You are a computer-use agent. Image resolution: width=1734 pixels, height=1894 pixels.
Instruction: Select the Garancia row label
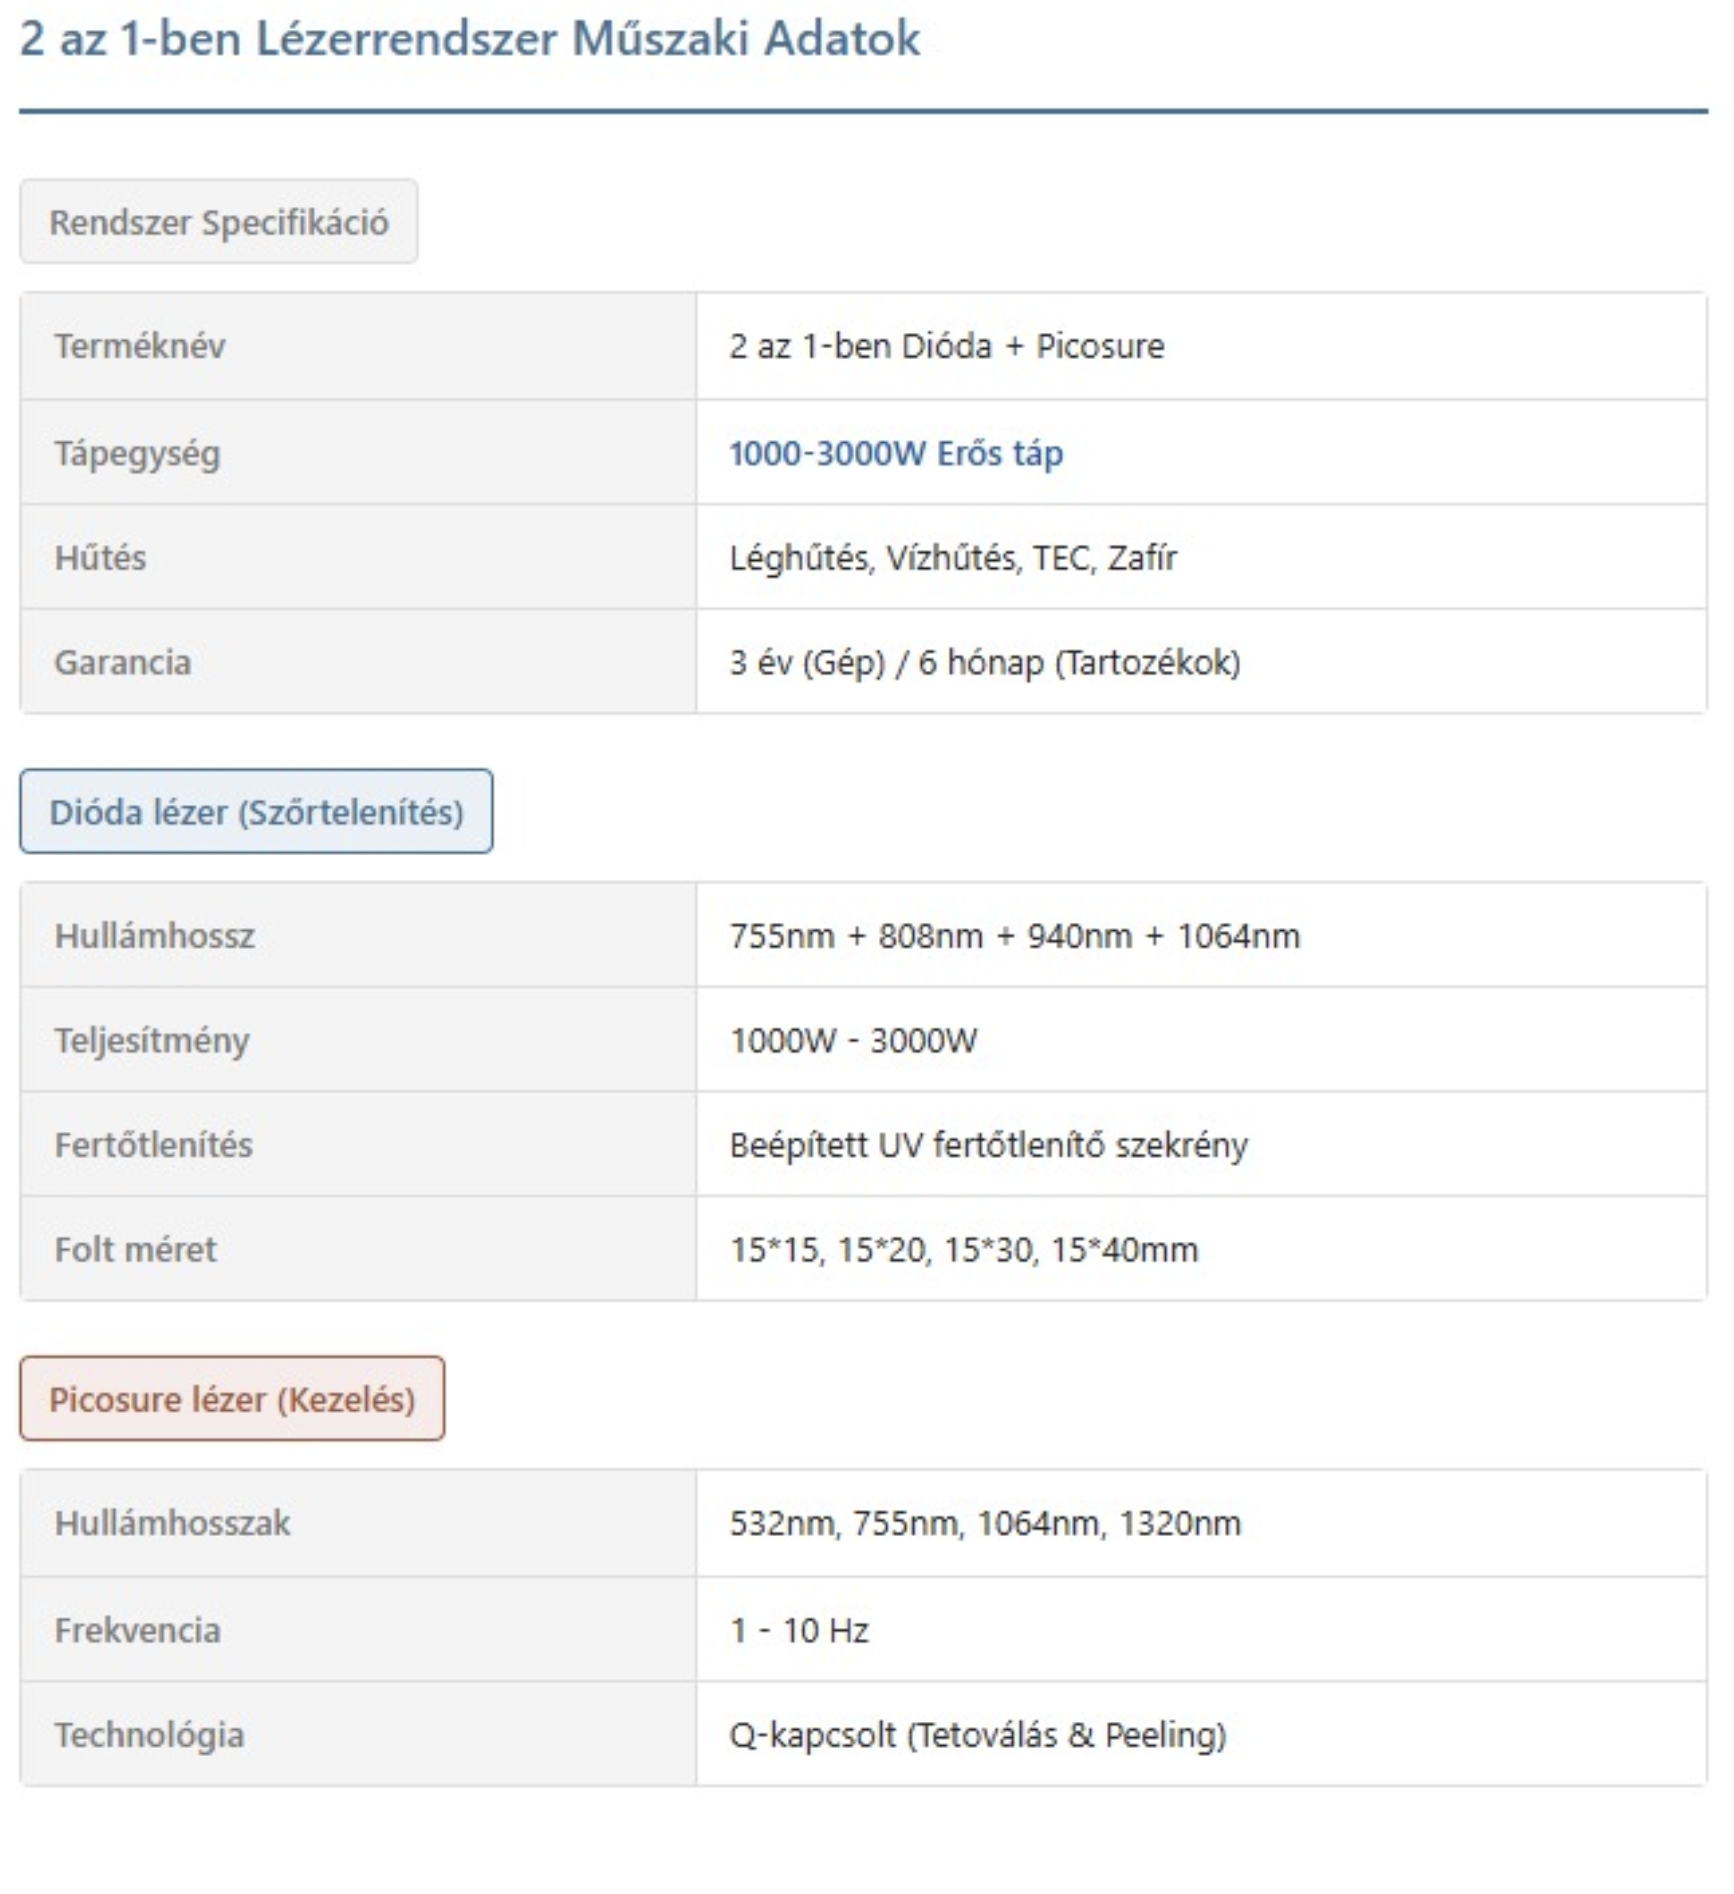point(358,662)
